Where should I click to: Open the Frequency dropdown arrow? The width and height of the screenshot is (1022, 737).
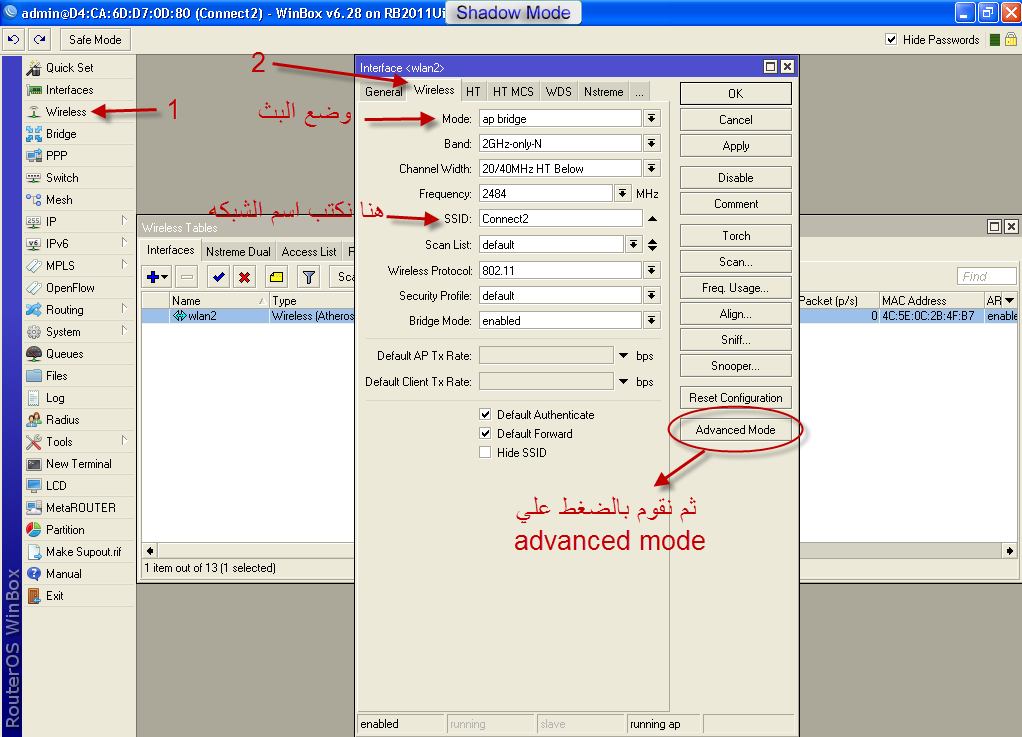[622, 194]
